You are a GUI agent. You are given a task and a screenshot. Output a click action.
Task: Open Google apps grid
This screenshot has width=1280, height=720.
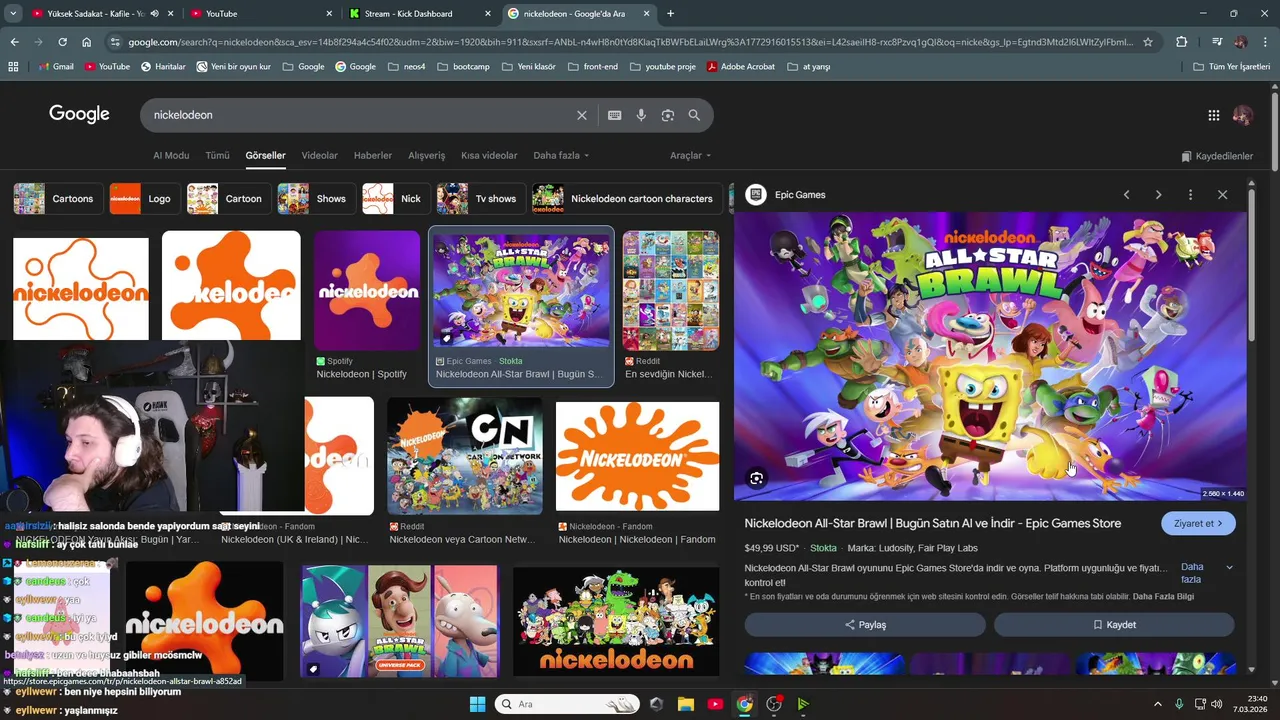1214,115
